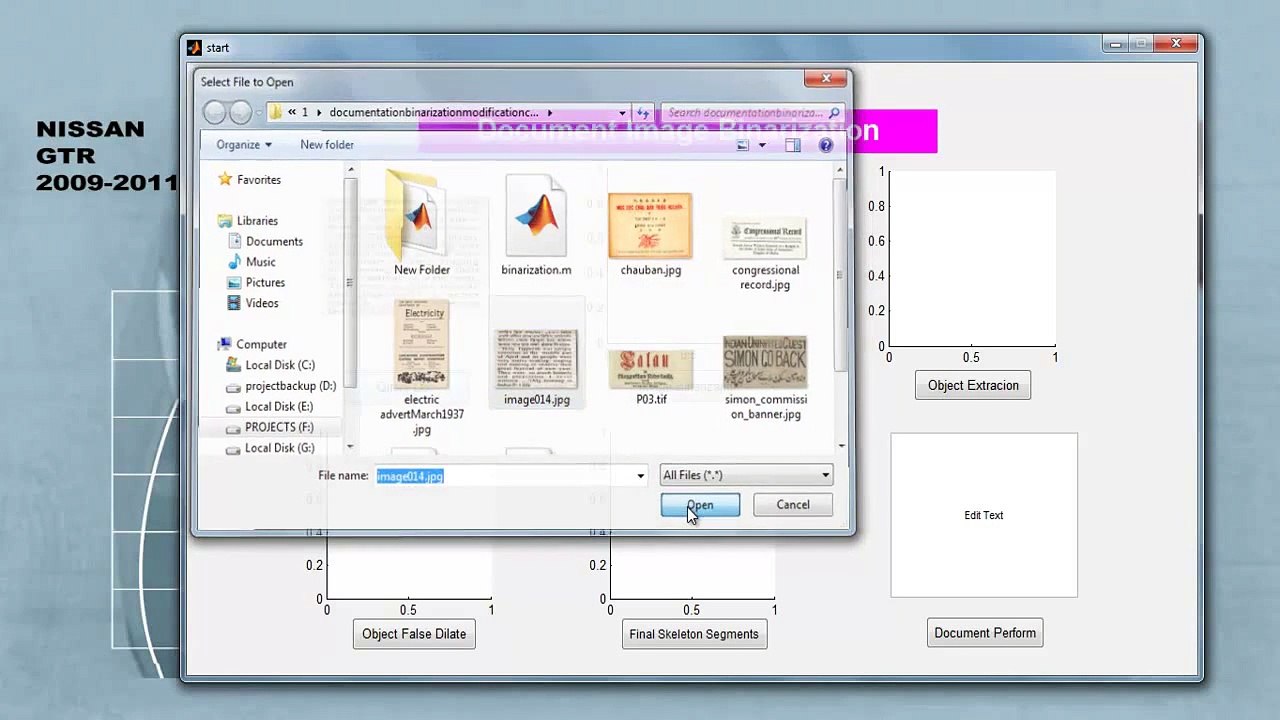Screen dimensions: 1280x720
Task: Close the Select File to Open dialog
Action: coord(826,79)
